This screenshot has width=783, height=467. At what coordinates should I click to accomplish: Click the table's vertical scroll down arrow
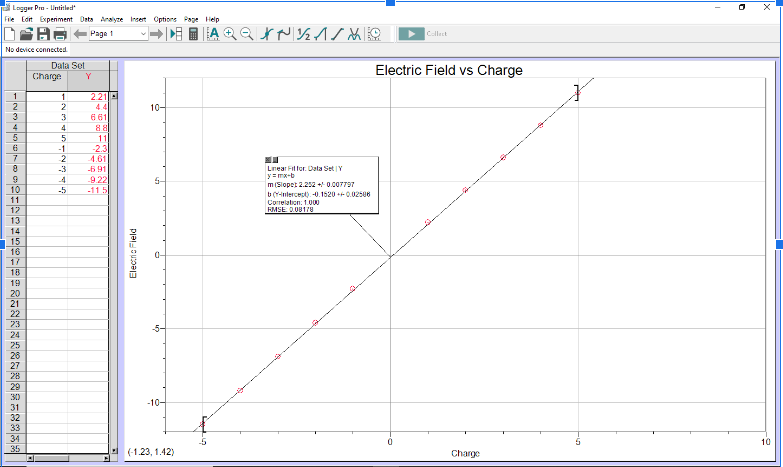coord(114,451)
